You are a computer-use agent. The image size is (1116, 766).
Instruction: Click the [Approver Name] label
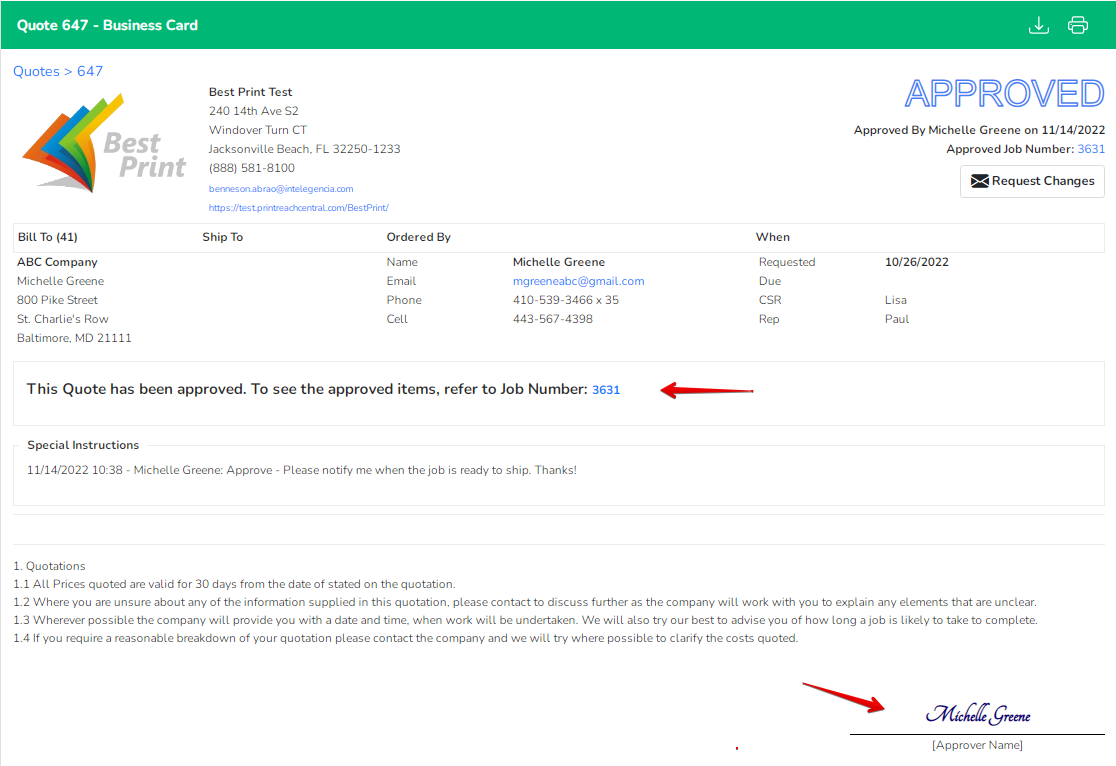[977, 745]
